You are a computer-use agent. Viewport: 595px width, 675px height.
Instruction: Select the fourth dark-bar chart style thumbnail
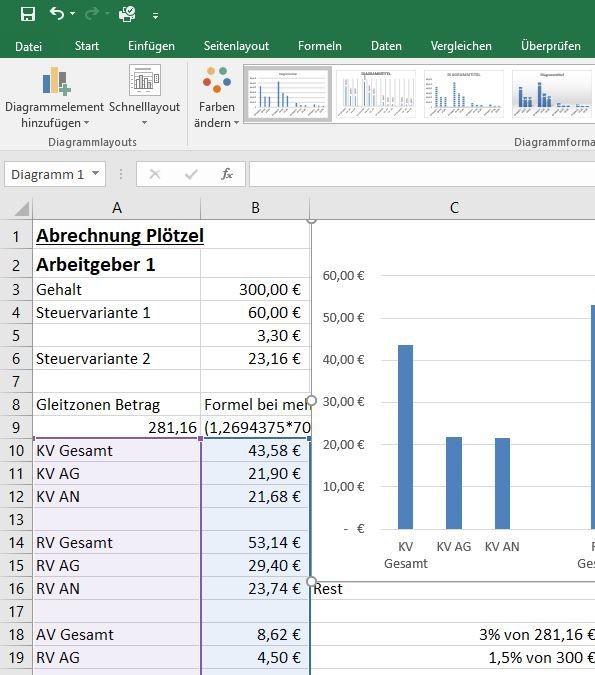pos(552,94)
